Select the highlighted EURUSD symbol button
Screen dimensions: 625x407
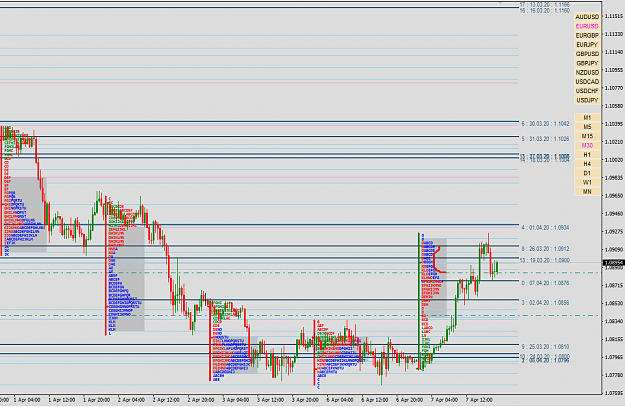tap(587, 26)
